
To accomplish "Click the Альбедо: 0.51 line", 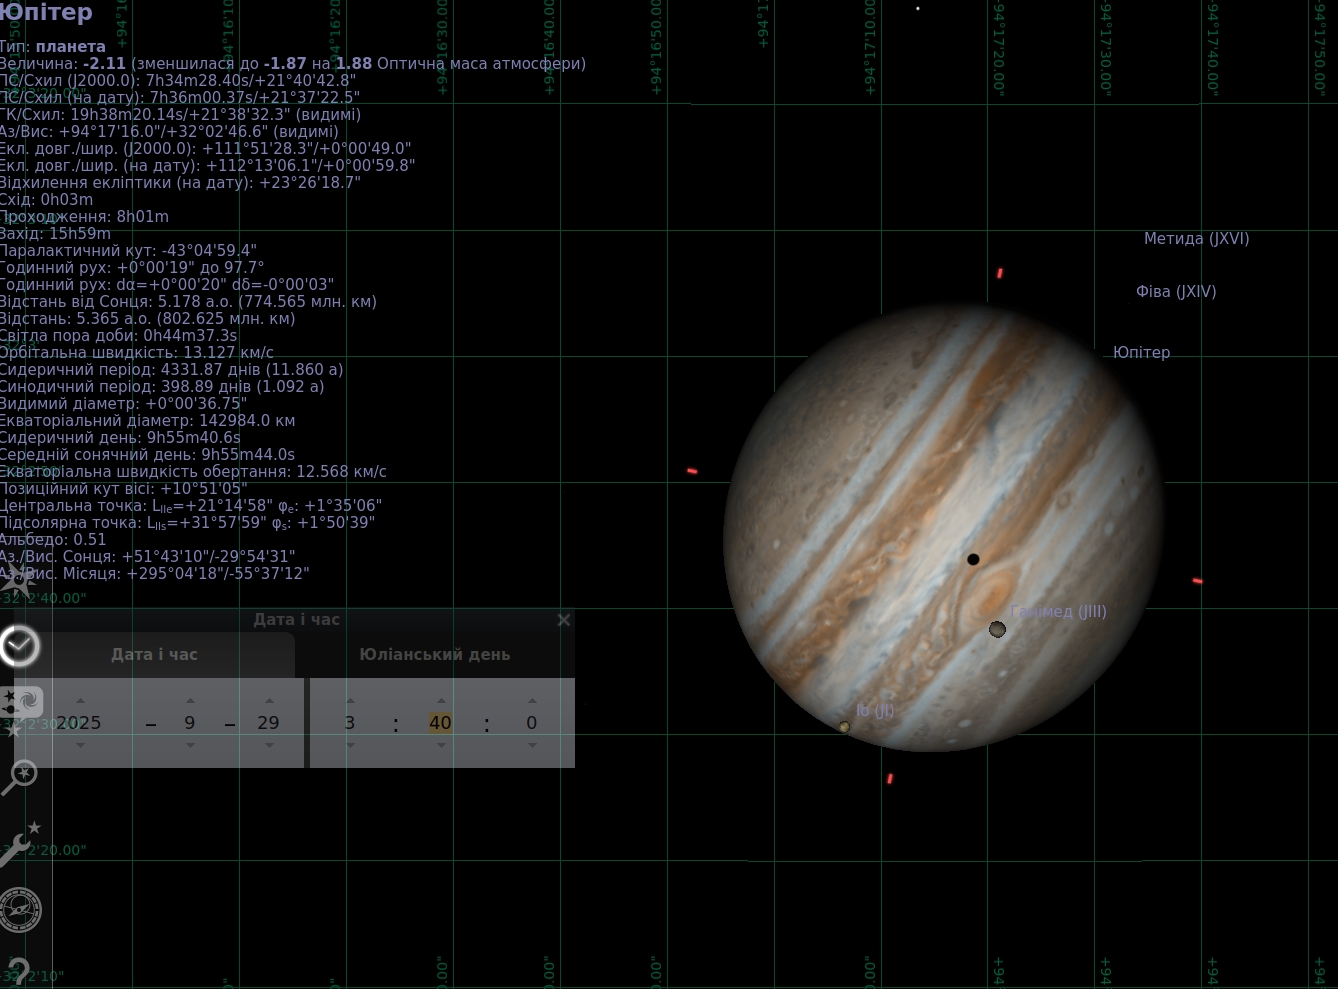I will point(53,539).
